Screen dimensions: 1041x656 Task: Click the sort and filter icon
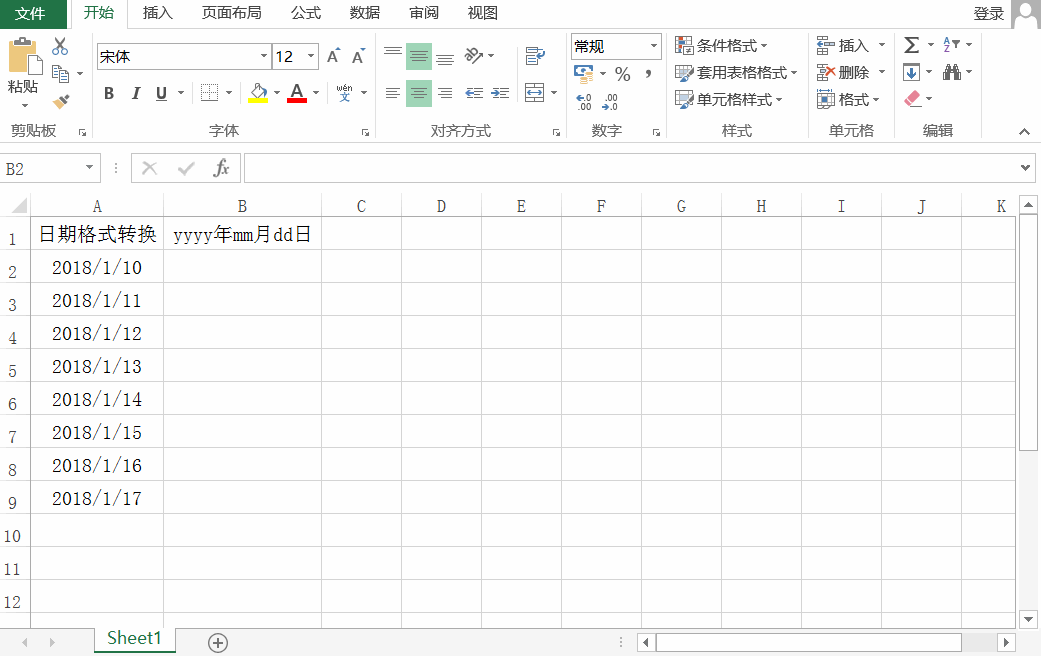coord(951,44)
